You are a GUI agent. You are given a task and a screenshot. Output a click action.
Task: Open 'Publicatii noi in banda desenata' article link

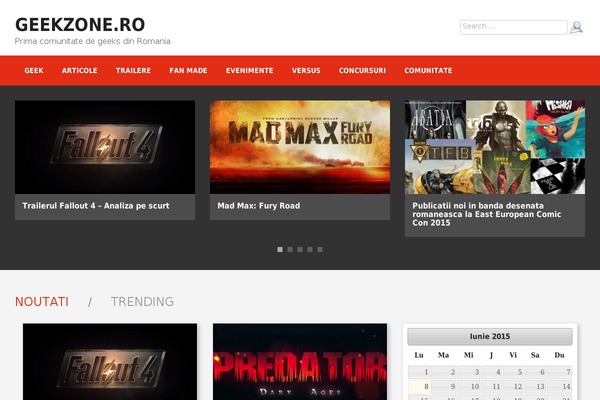click(487, 214)
